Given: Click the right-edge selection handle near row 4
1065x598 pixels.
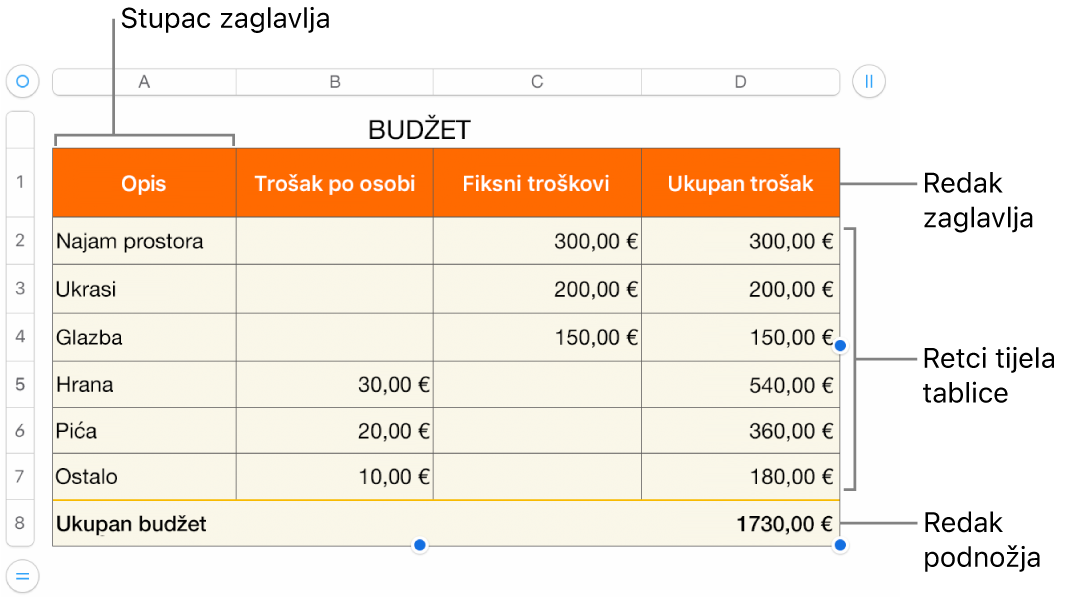Looking at the screenshot, I should (840, 345).
